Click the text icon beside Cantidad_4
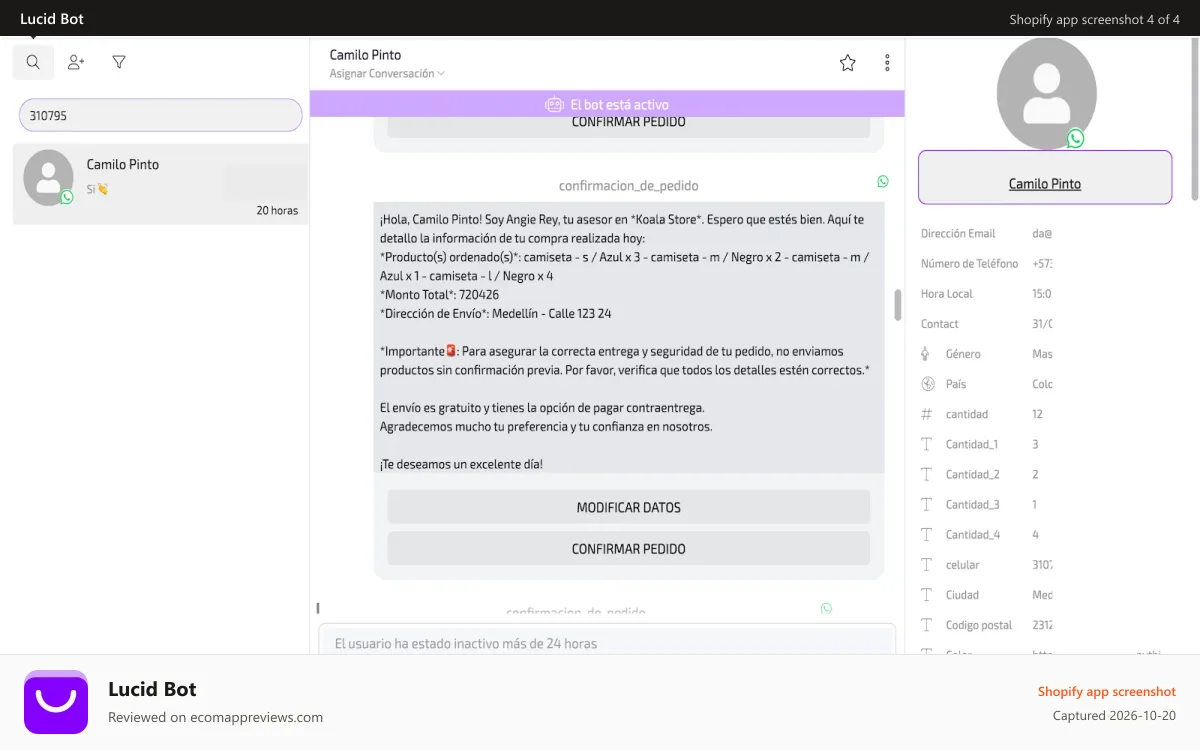Image resolution: width=1200 pixels, height=750 pixels. click(x=926, y=534)
